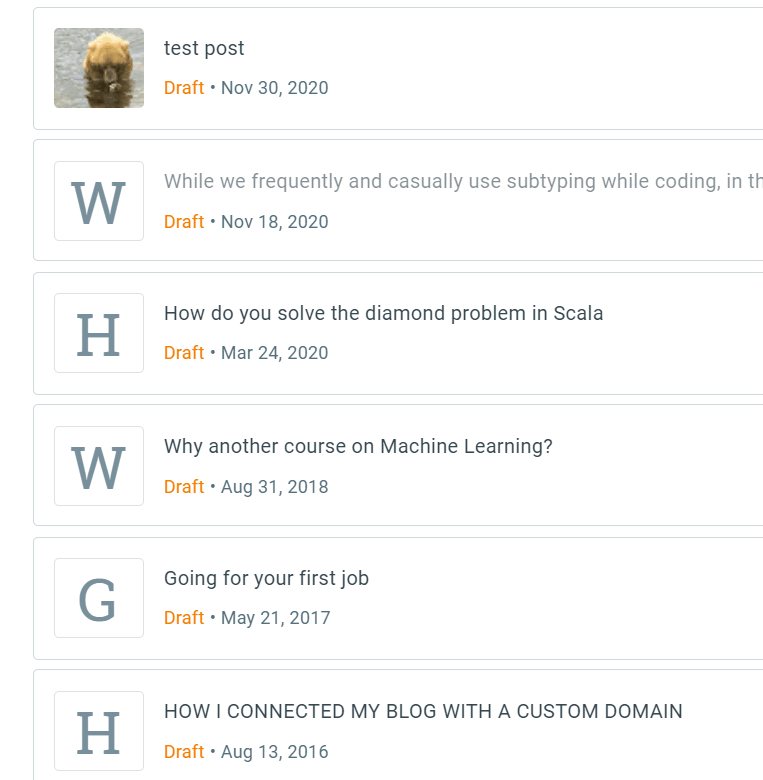This screenshot has width=763, height=780.
Task: Click the bear thumbnail of test post
Action: point(99,68)
